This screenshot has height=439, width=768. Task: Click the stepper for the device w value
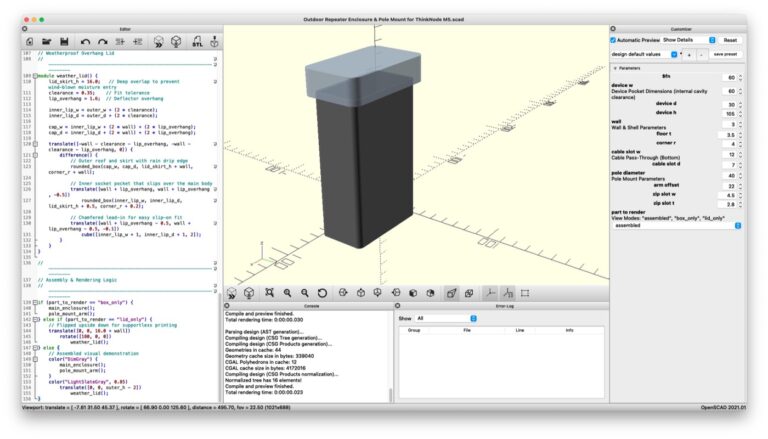click(x=740, y=91)
